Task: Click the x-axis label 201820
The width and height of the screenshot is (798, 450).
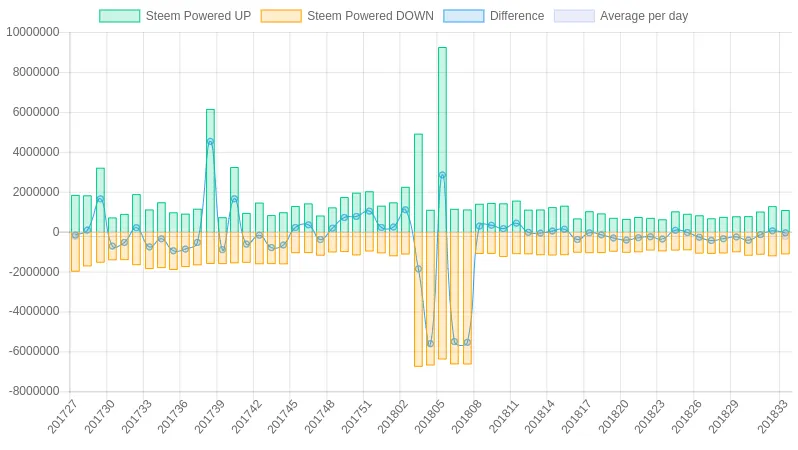Action: pyautogui.click(x=613, y=416)
